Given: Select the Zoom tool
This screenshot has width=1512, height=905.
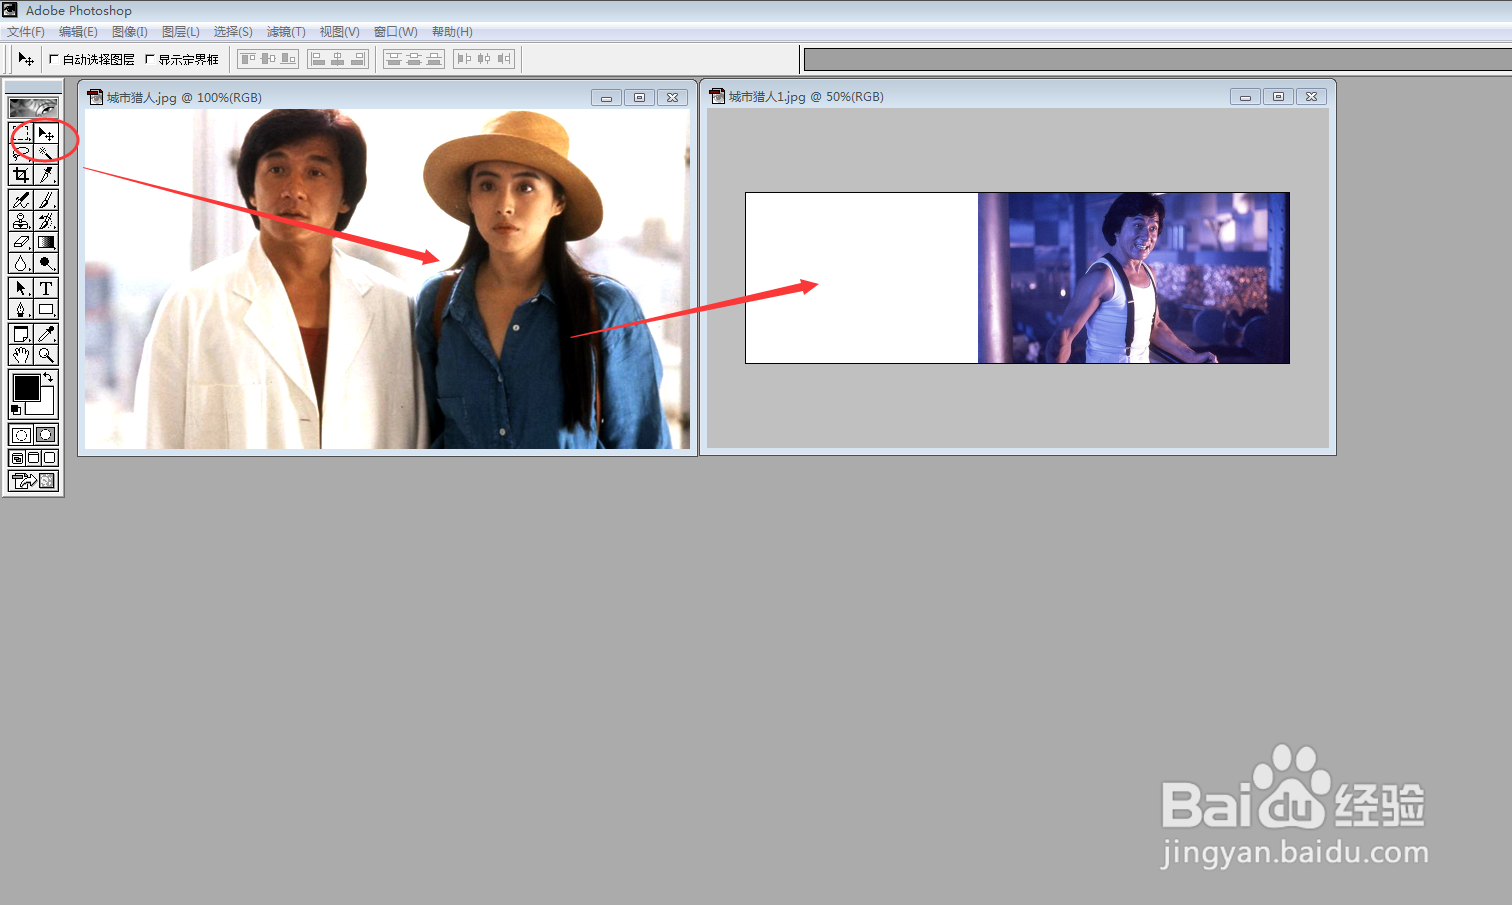Looking at the screenshot, I should 46,355.
